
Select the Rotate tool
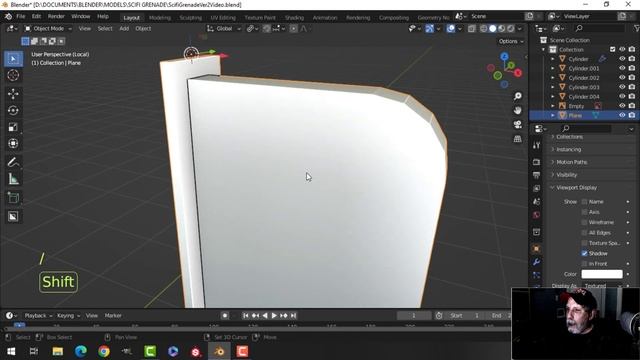point(13,111)
